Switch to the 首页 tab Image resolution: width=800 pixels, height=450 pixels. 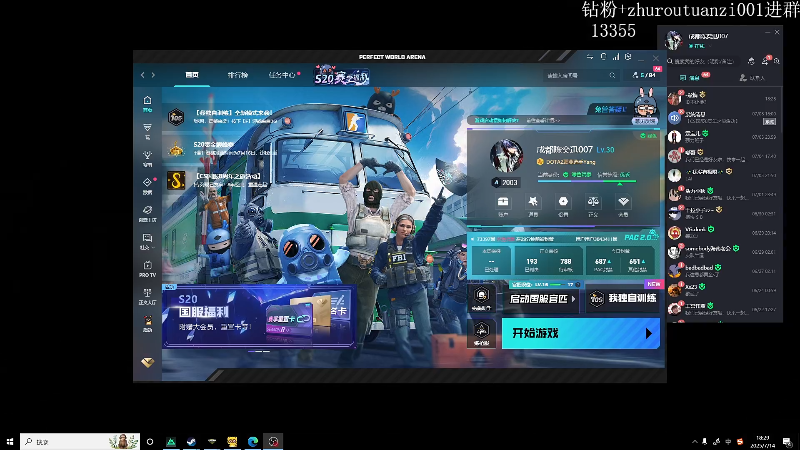pyautogui.click(x=192, y=75)
